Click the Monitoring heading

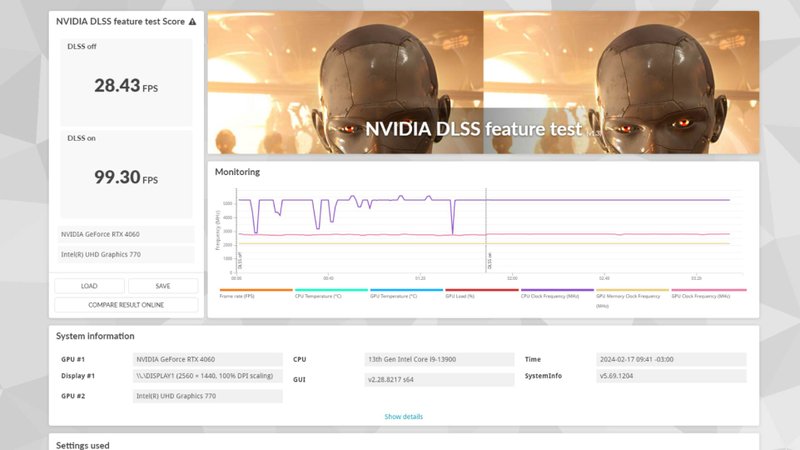pos(237,172)
